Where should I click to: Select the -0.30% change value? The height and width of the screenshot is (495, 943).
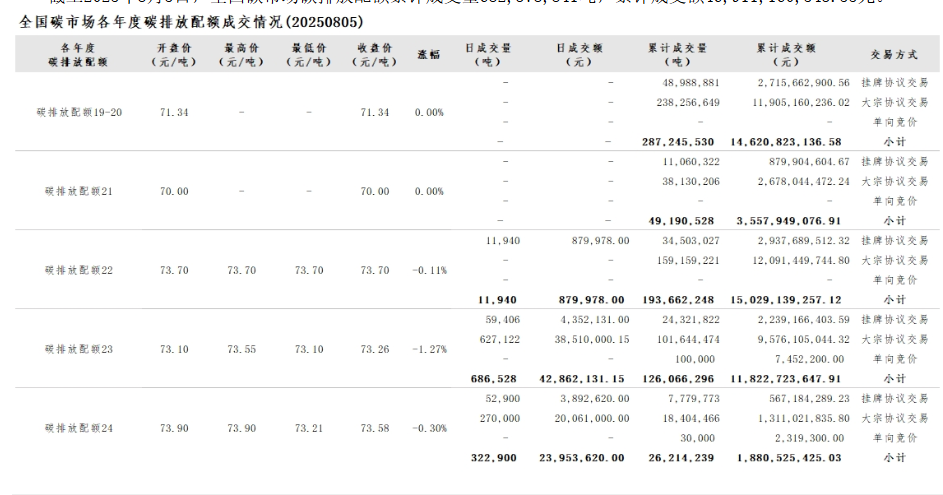pos(429,428)
